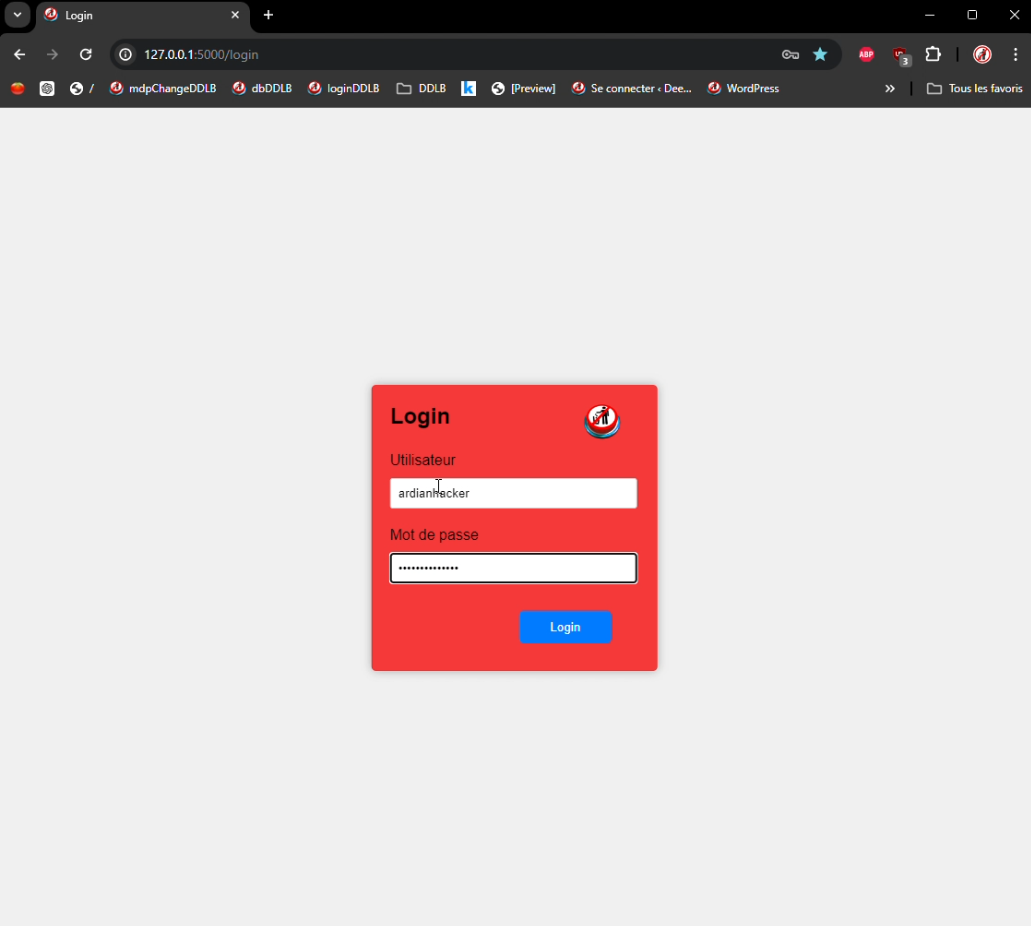Screen dimensions: 1031x926
Task: Open the loginDDLB bookmark
Action: pos(344,89)
